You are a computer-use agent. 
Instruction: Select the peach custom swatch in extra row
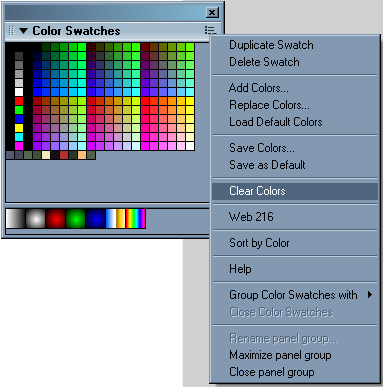click(82, 155)
